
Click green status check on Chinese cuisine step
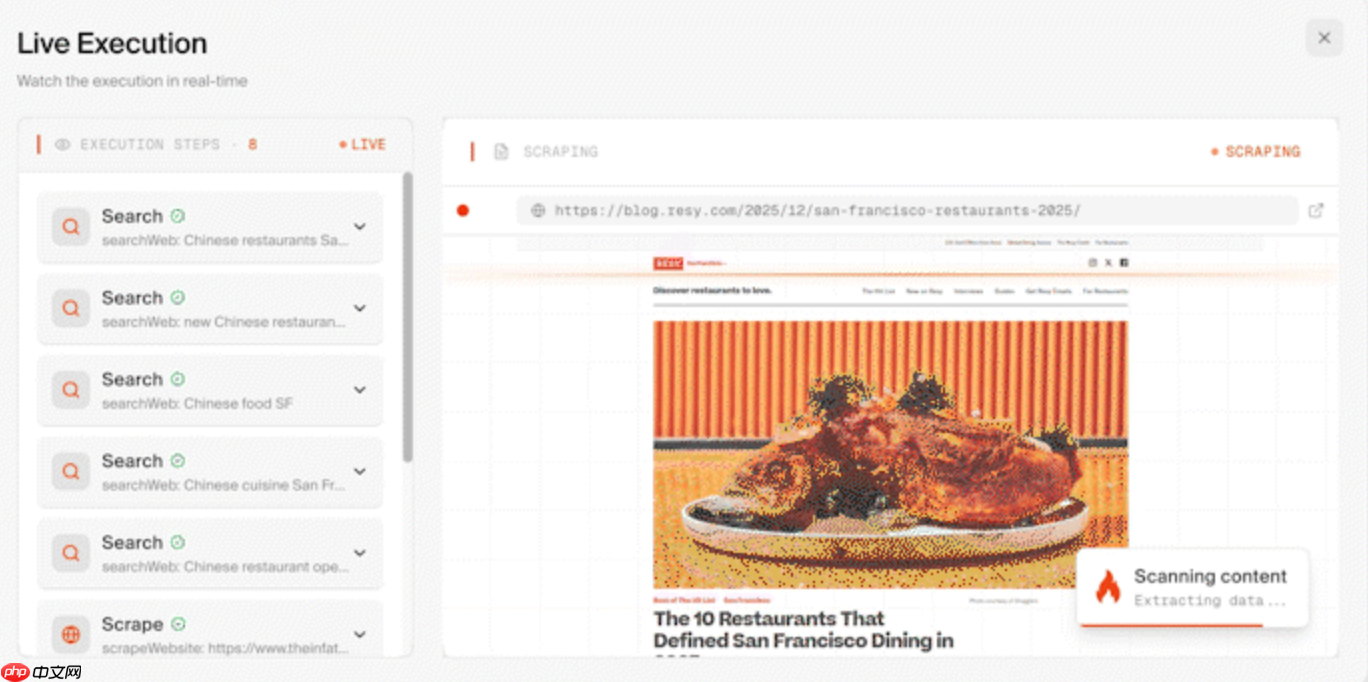pyautogui.click(x=178, y=461)
